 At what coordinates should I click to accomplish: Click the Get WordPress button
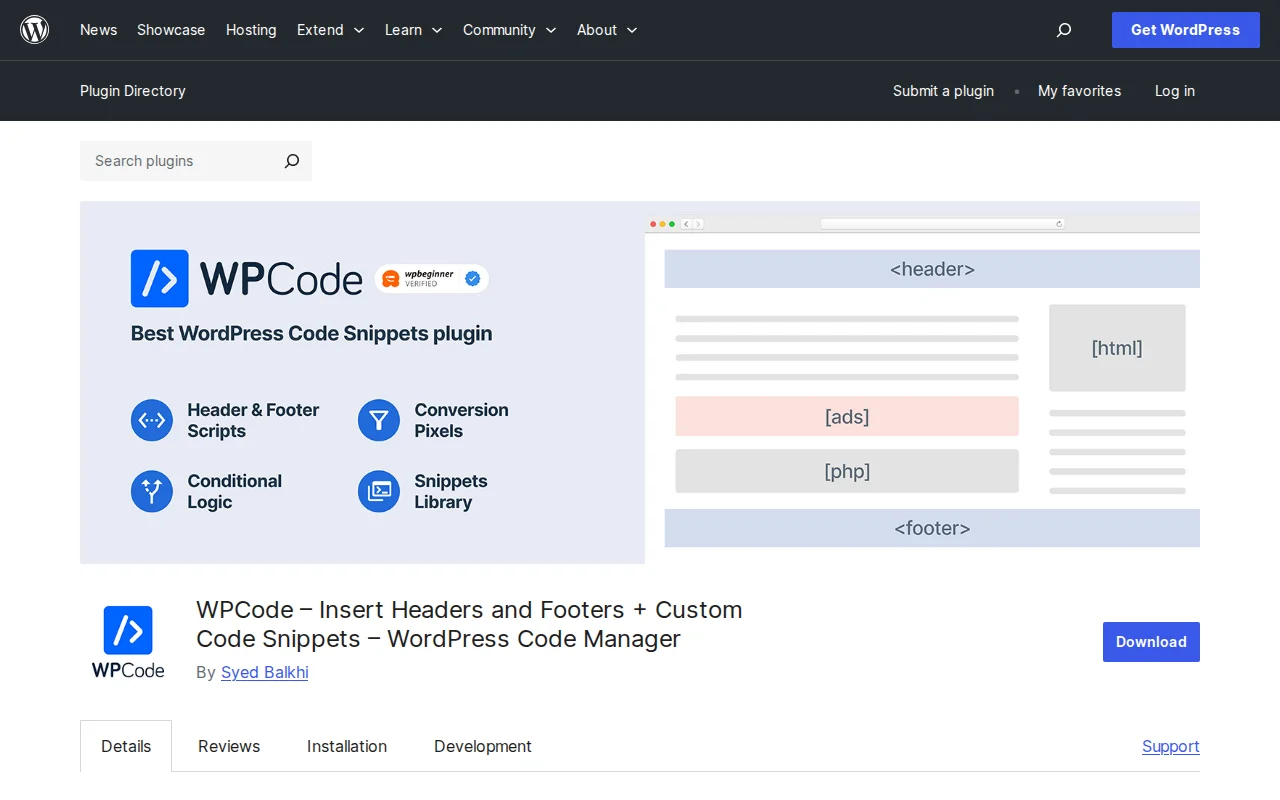coord(1185,30)
